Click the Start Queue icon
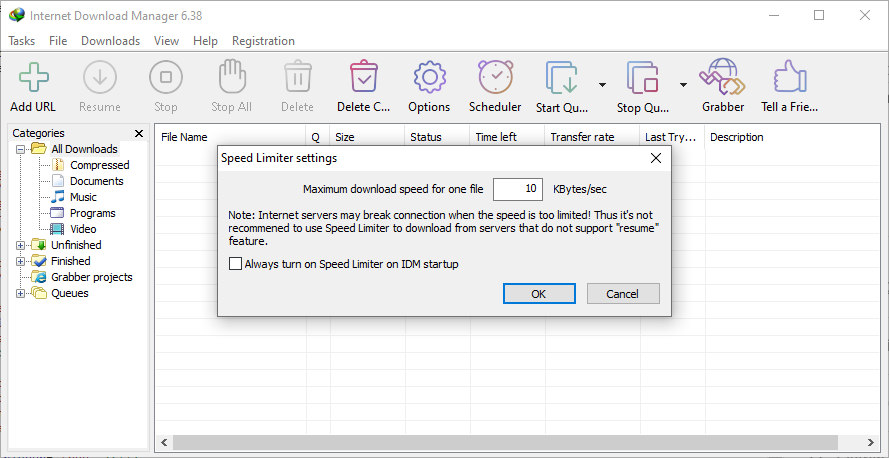 pyautogui.click(x=562, y=78)
